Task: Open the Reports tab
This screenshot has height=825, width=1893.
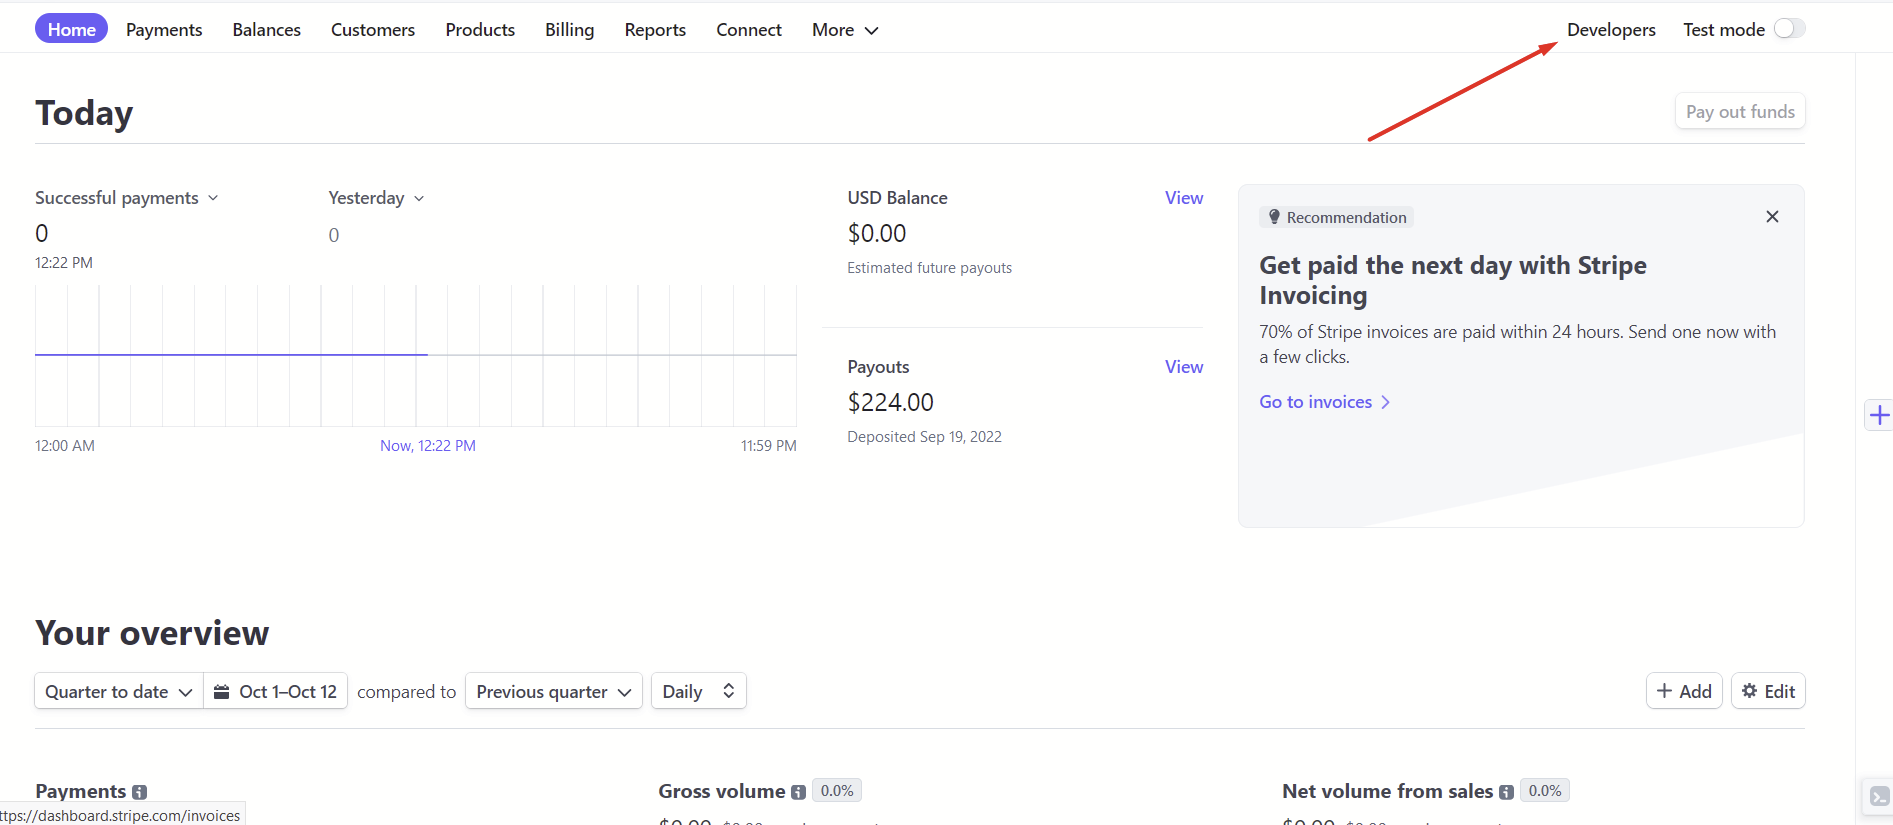Action: coord(655,30)
